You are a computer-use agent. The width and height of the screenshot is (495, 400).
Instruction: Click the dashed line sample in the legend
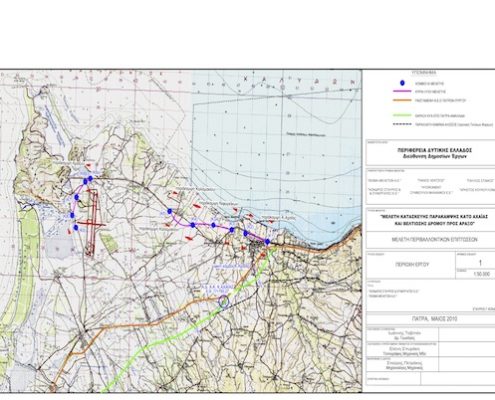(x=402, y=124)
